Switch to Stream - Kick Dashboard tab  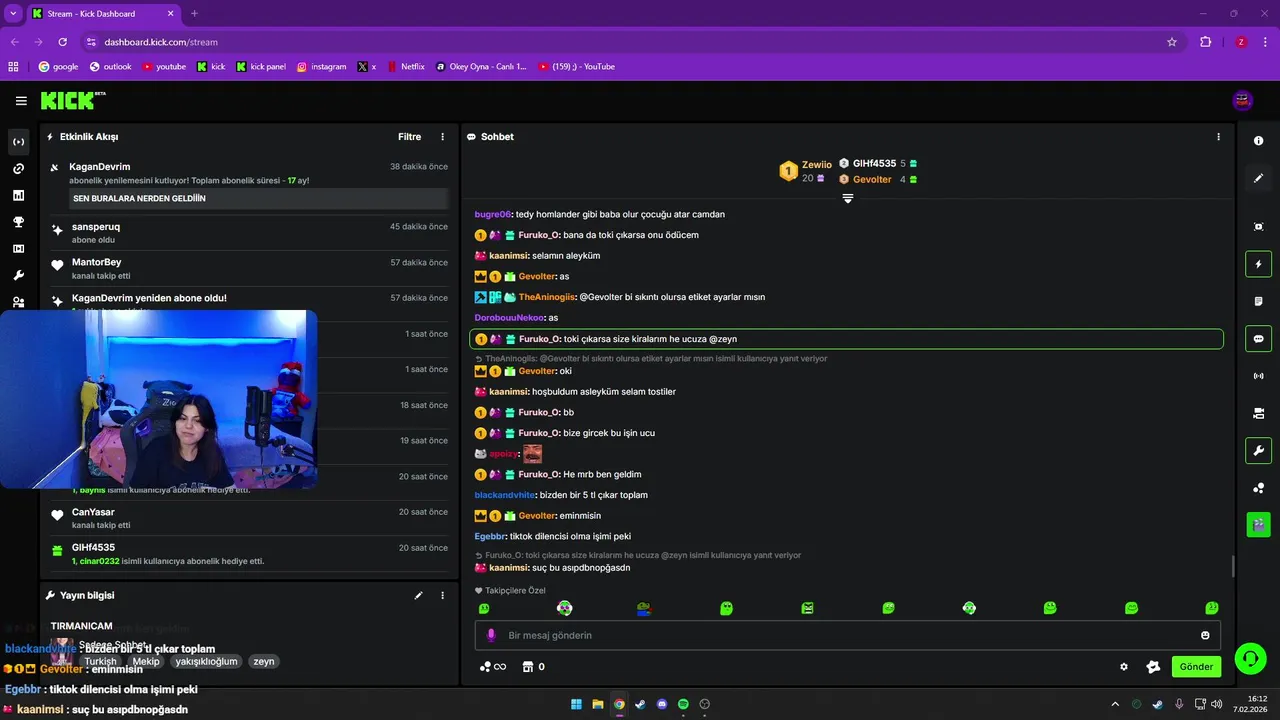pos(102,14)
